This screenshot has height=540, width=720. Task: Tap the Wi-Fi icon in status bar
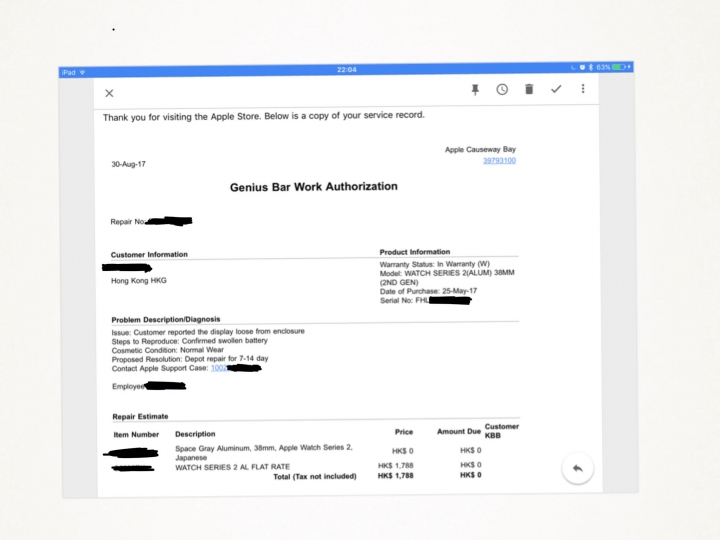coord(82,73)
